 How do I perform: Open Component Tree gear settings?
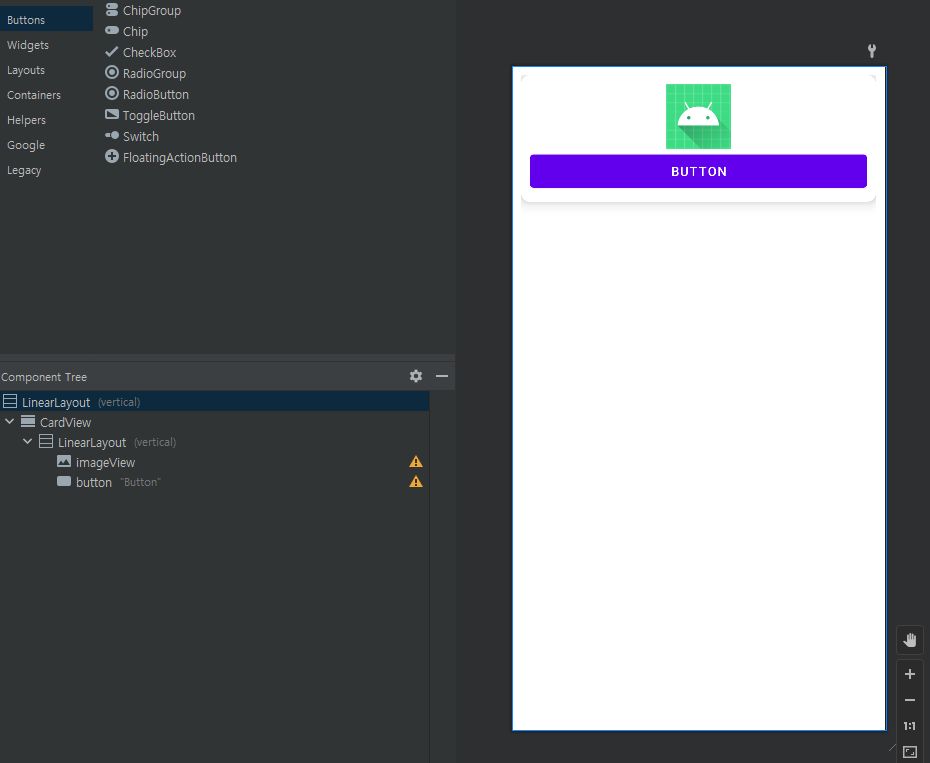click(x=416, y=376)
